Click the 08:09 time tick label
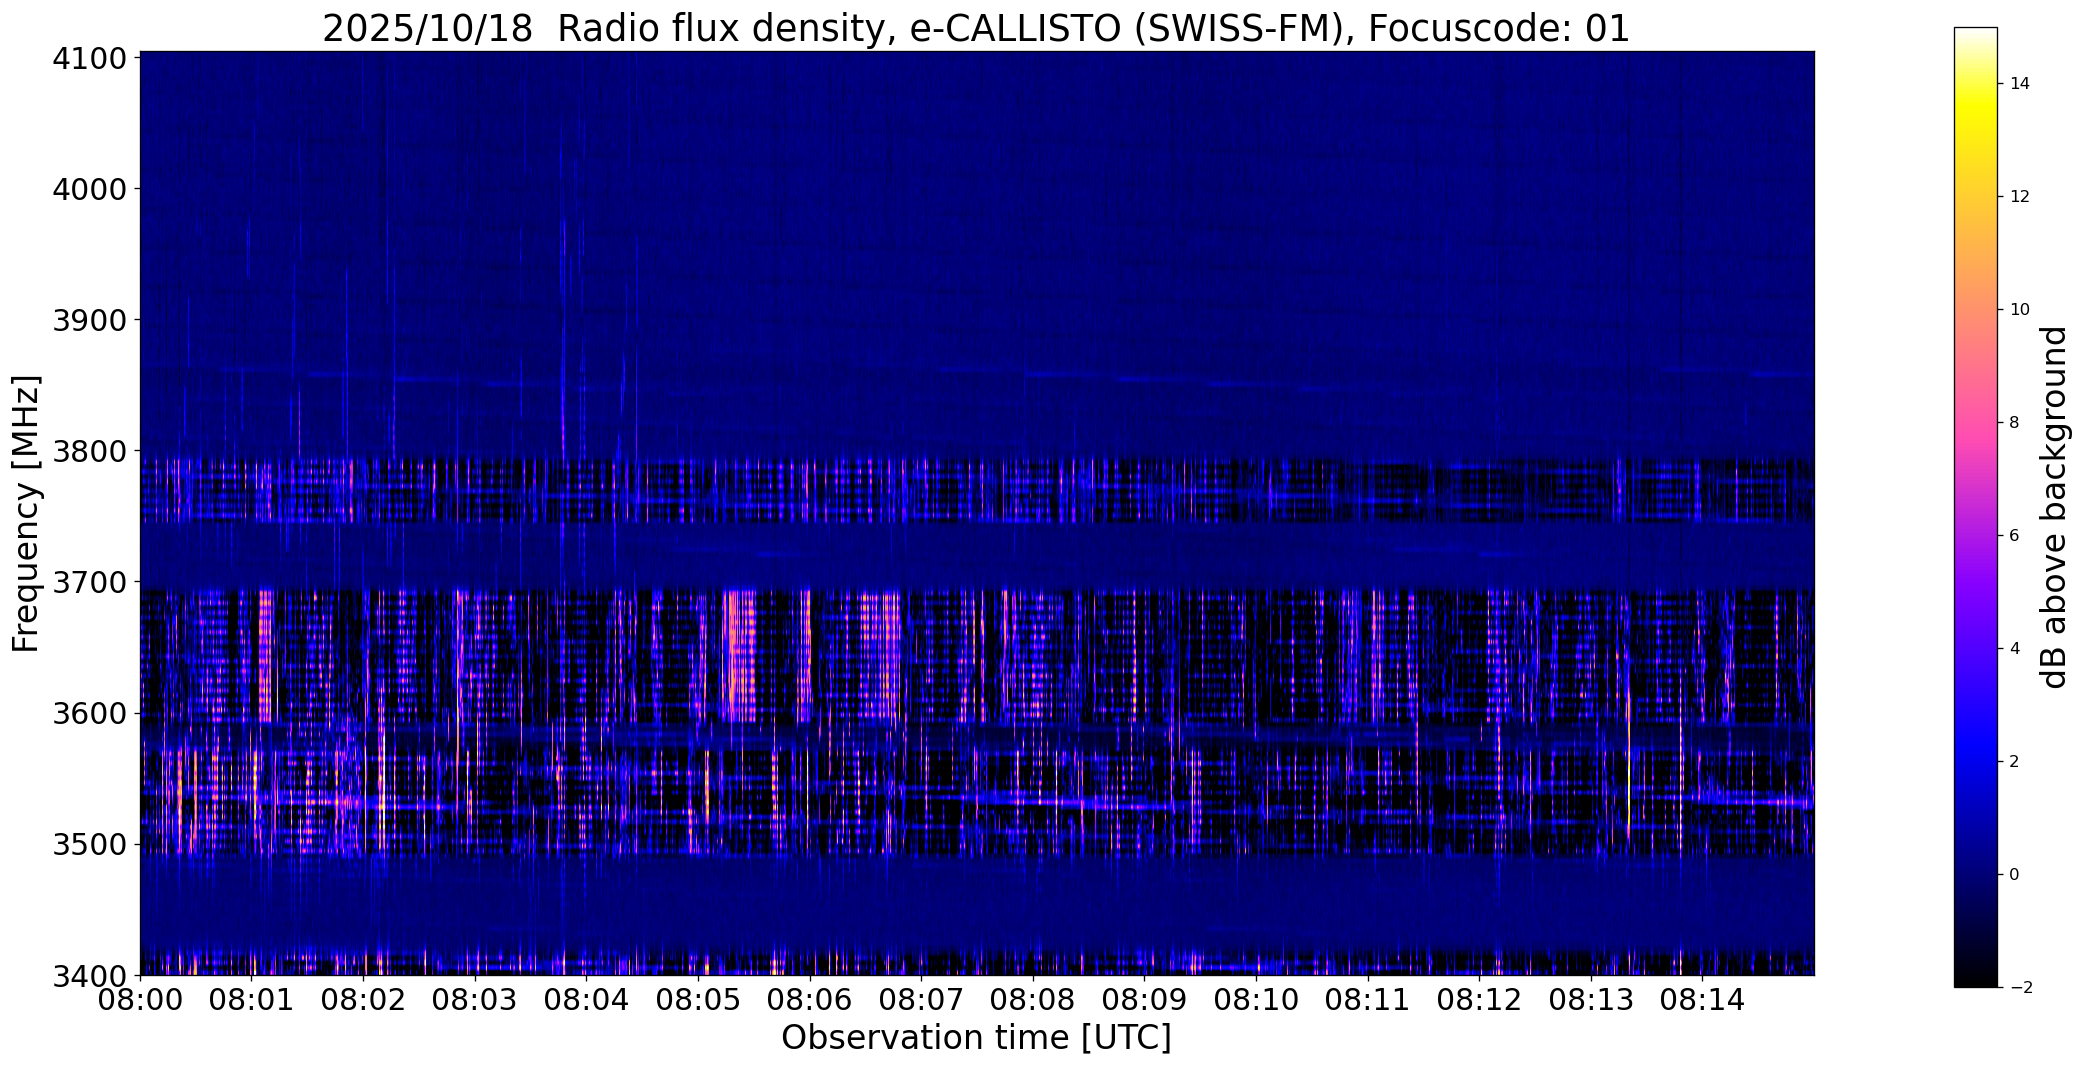The image size is (2085, 1067). [x=1144, y=999]
